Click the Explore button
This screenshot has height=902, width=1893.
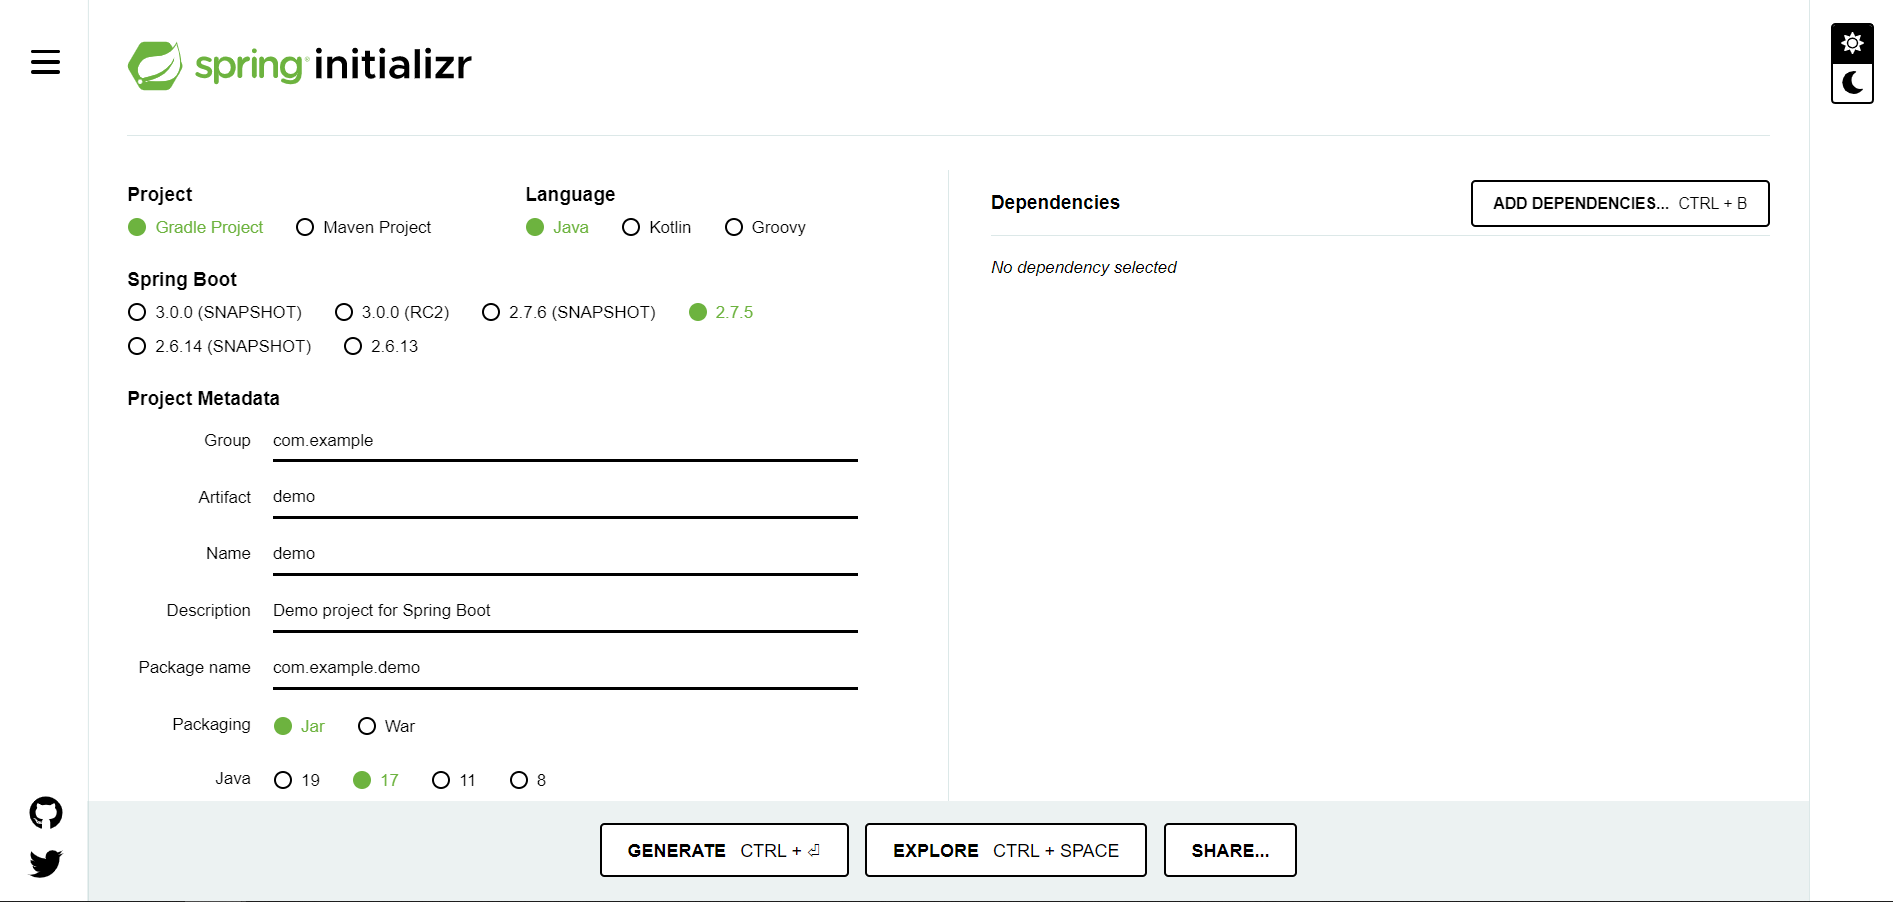click(x=1006, y=850)
